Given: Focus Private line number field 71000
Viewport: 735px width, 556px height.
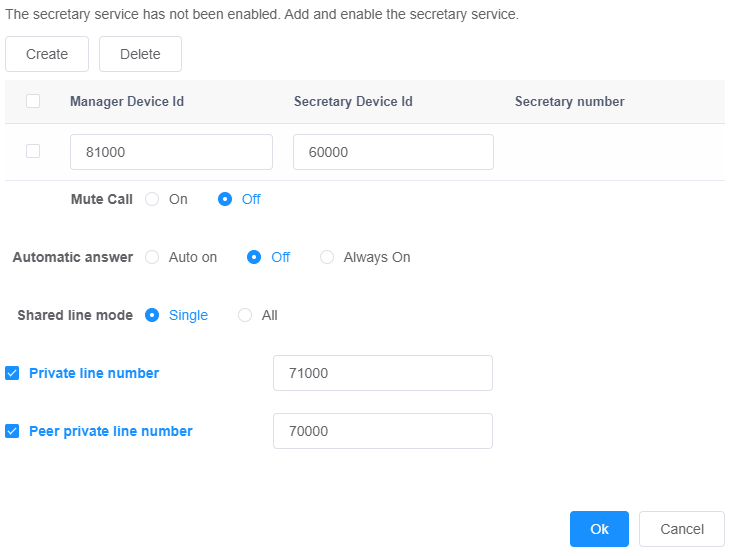Looking at the screenshot, I should click(383, 373).
